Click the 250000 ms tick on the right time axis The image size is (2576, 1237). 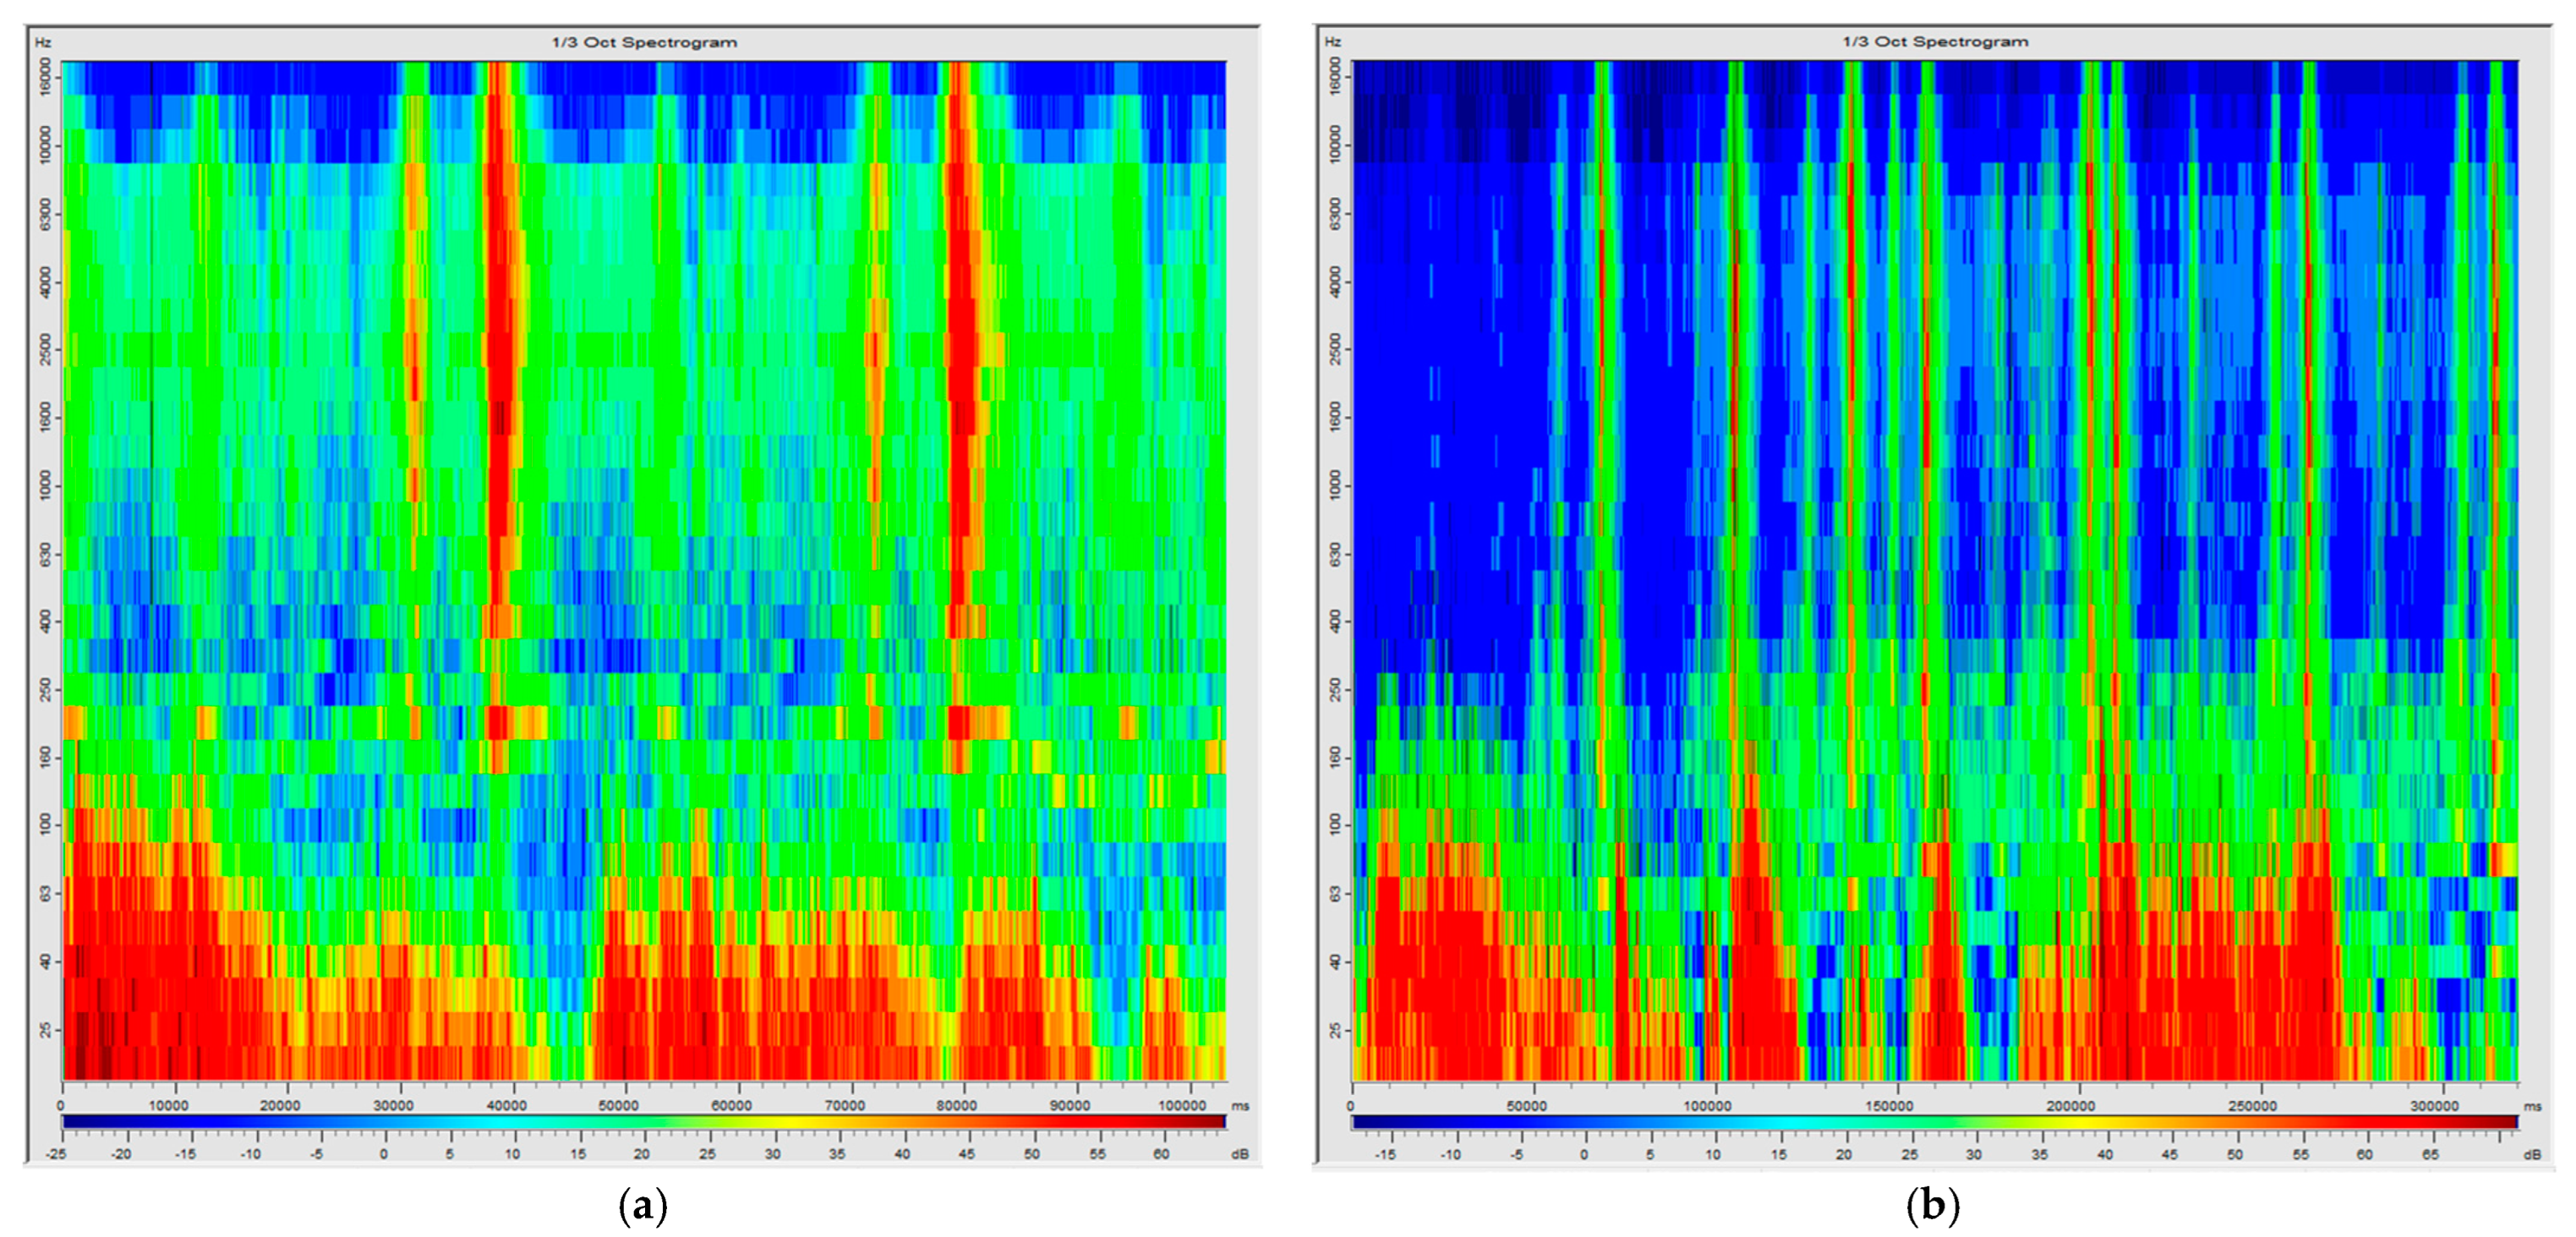(x=2252, y=1106)
